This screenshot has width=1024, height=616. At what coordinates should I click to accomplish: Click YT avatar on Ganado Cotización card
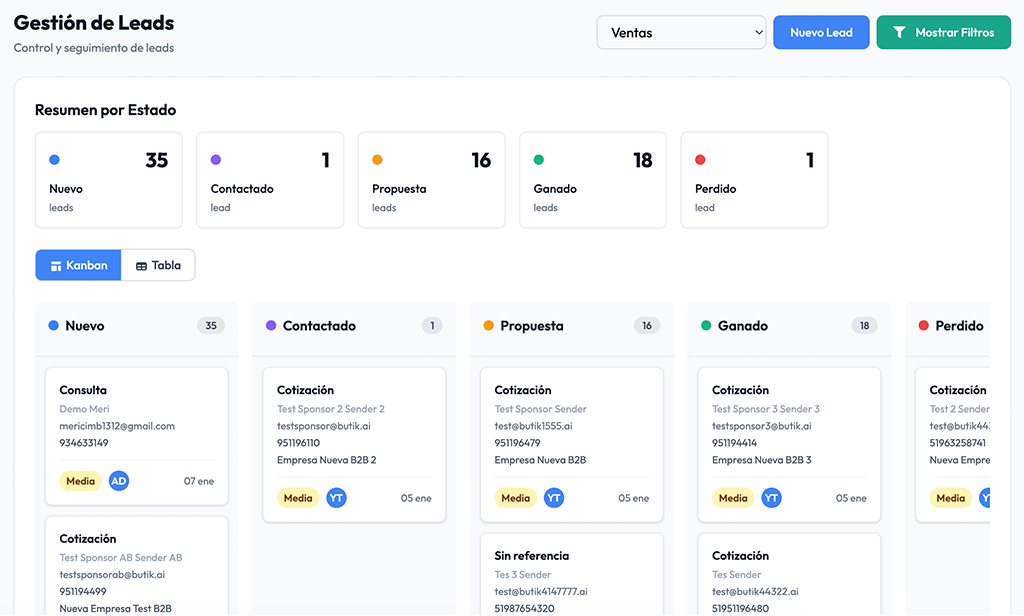[x=771, y=498]
